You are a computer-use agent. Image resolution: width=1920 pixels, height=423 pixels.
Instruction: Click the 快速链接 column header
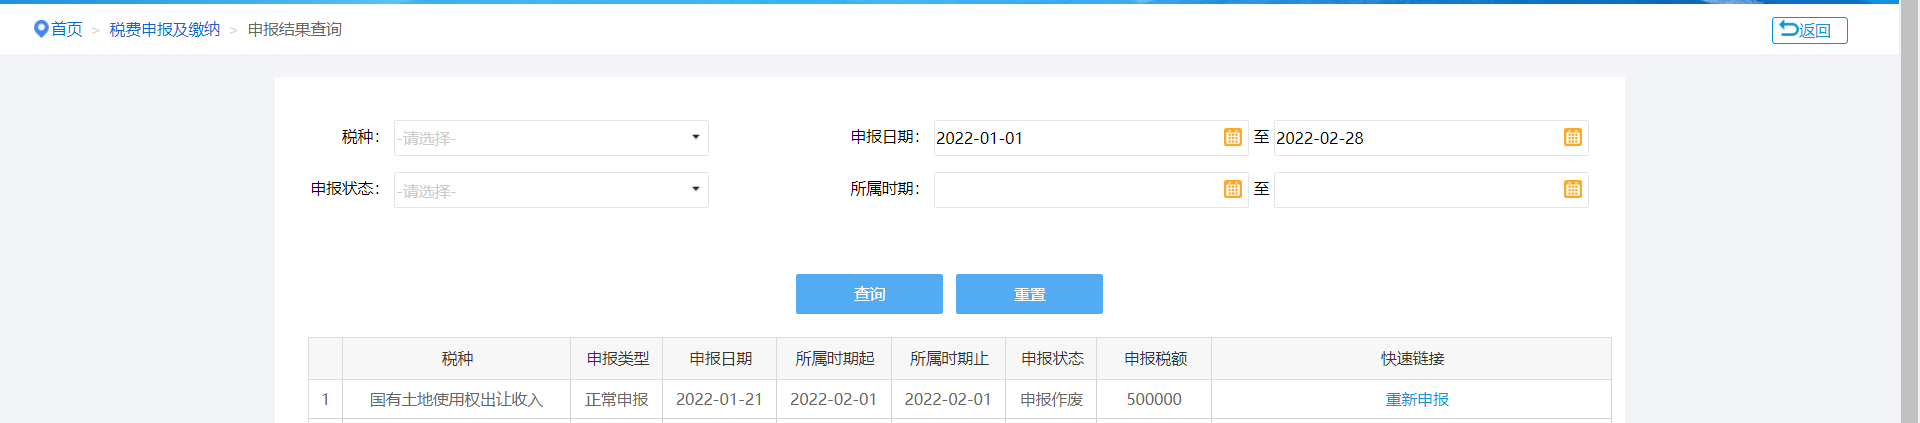click(1412, 358)
